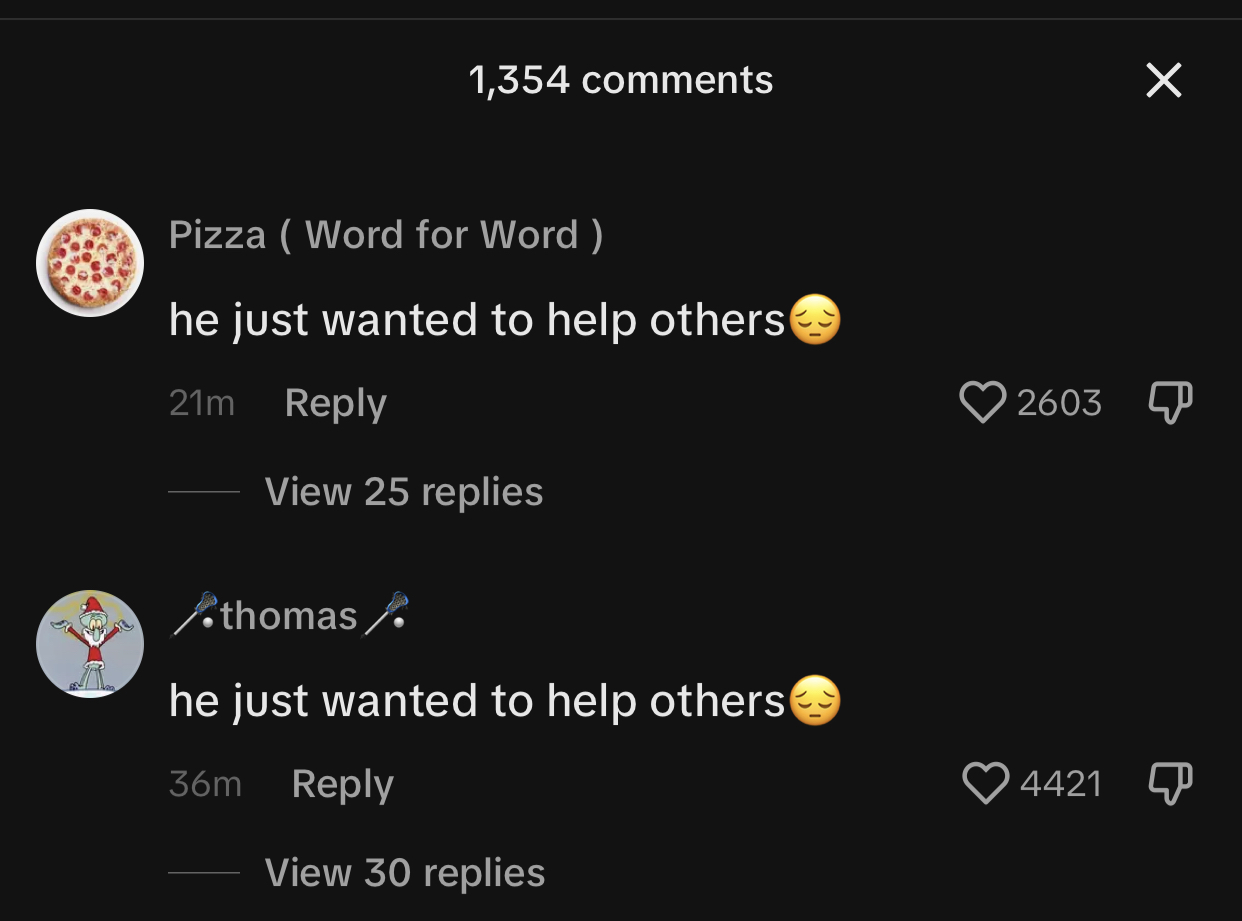The height and width of the screenshot is (921, 1242).
Task: Expand View 25 replies
Action: pyautogui.click(x=404, y=492)
